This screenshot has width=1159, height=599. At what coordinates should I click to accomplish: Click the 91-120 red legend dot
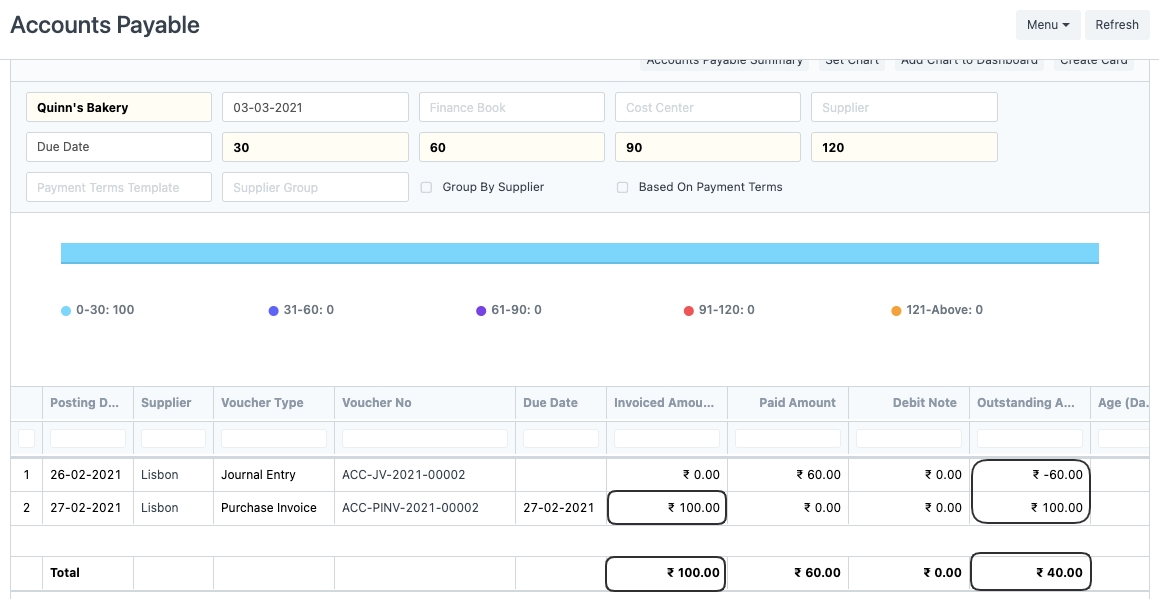pos(689,311)
